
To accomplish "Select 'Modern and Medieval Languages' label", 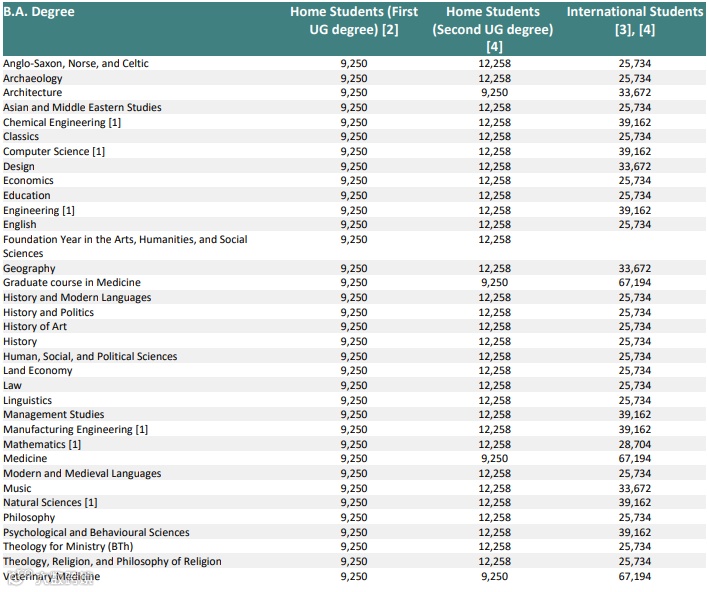I will click(x=82, y=473).
